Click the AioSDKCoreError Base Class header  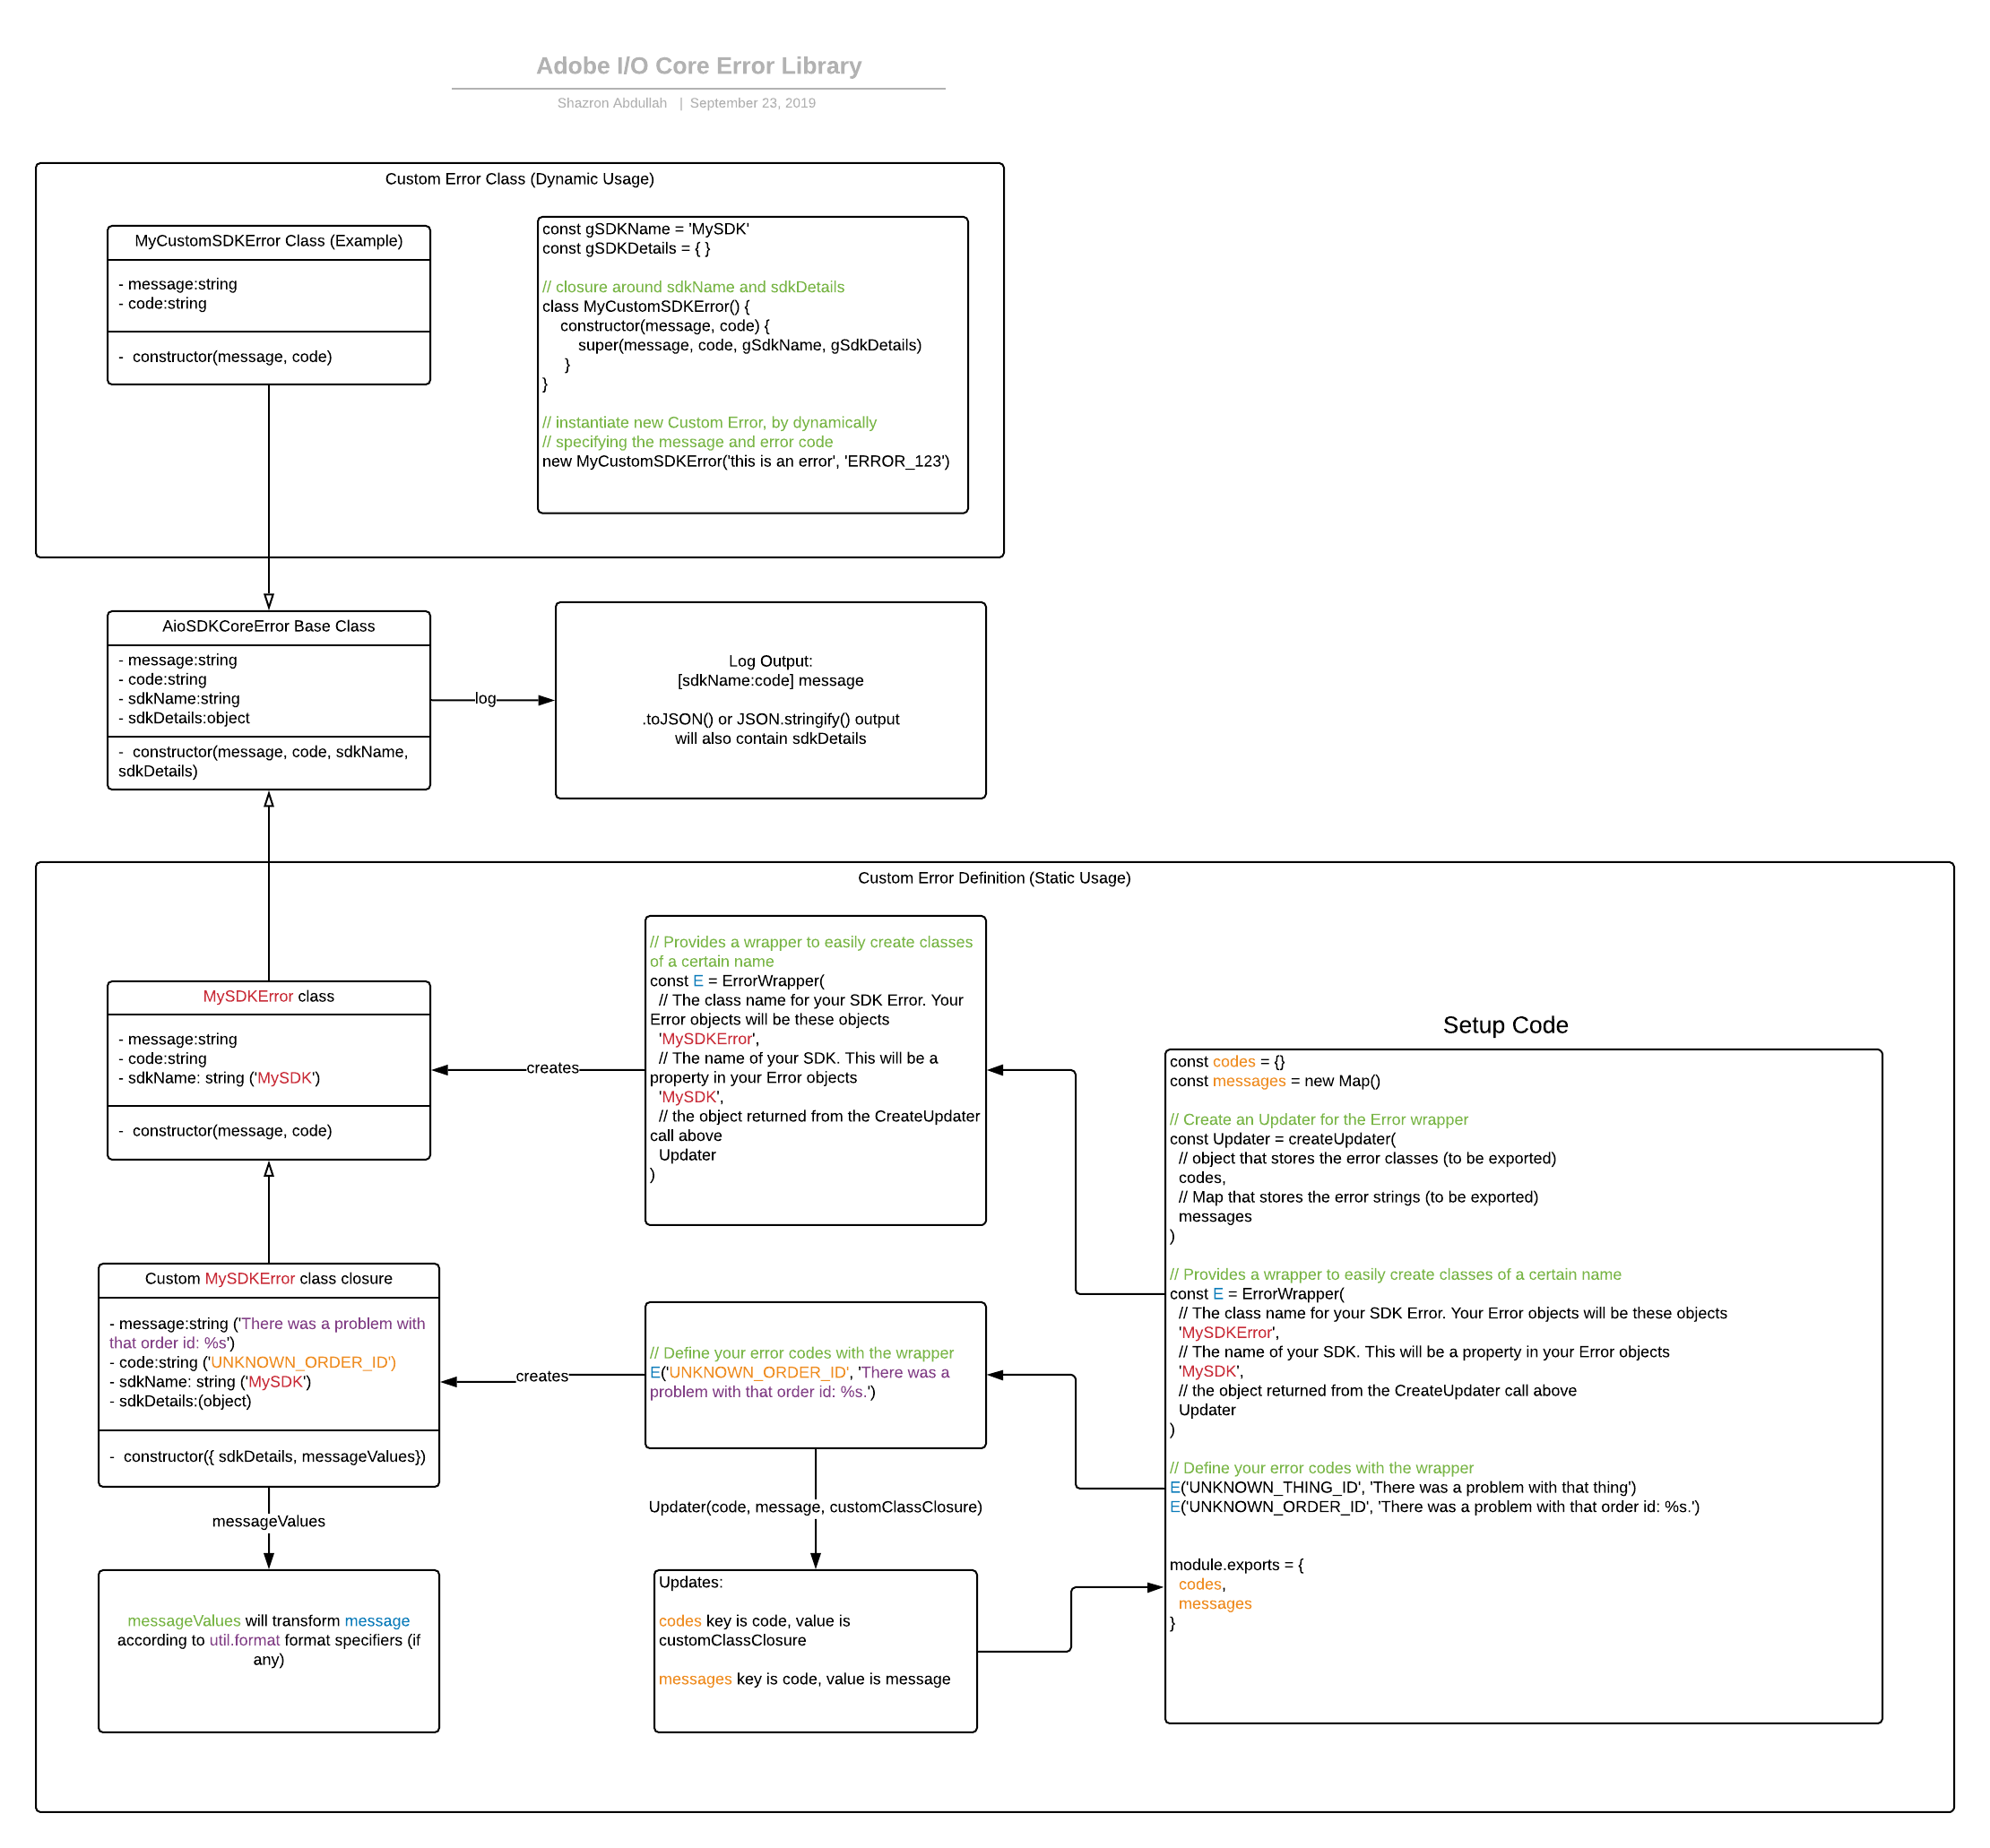[268, 626]
